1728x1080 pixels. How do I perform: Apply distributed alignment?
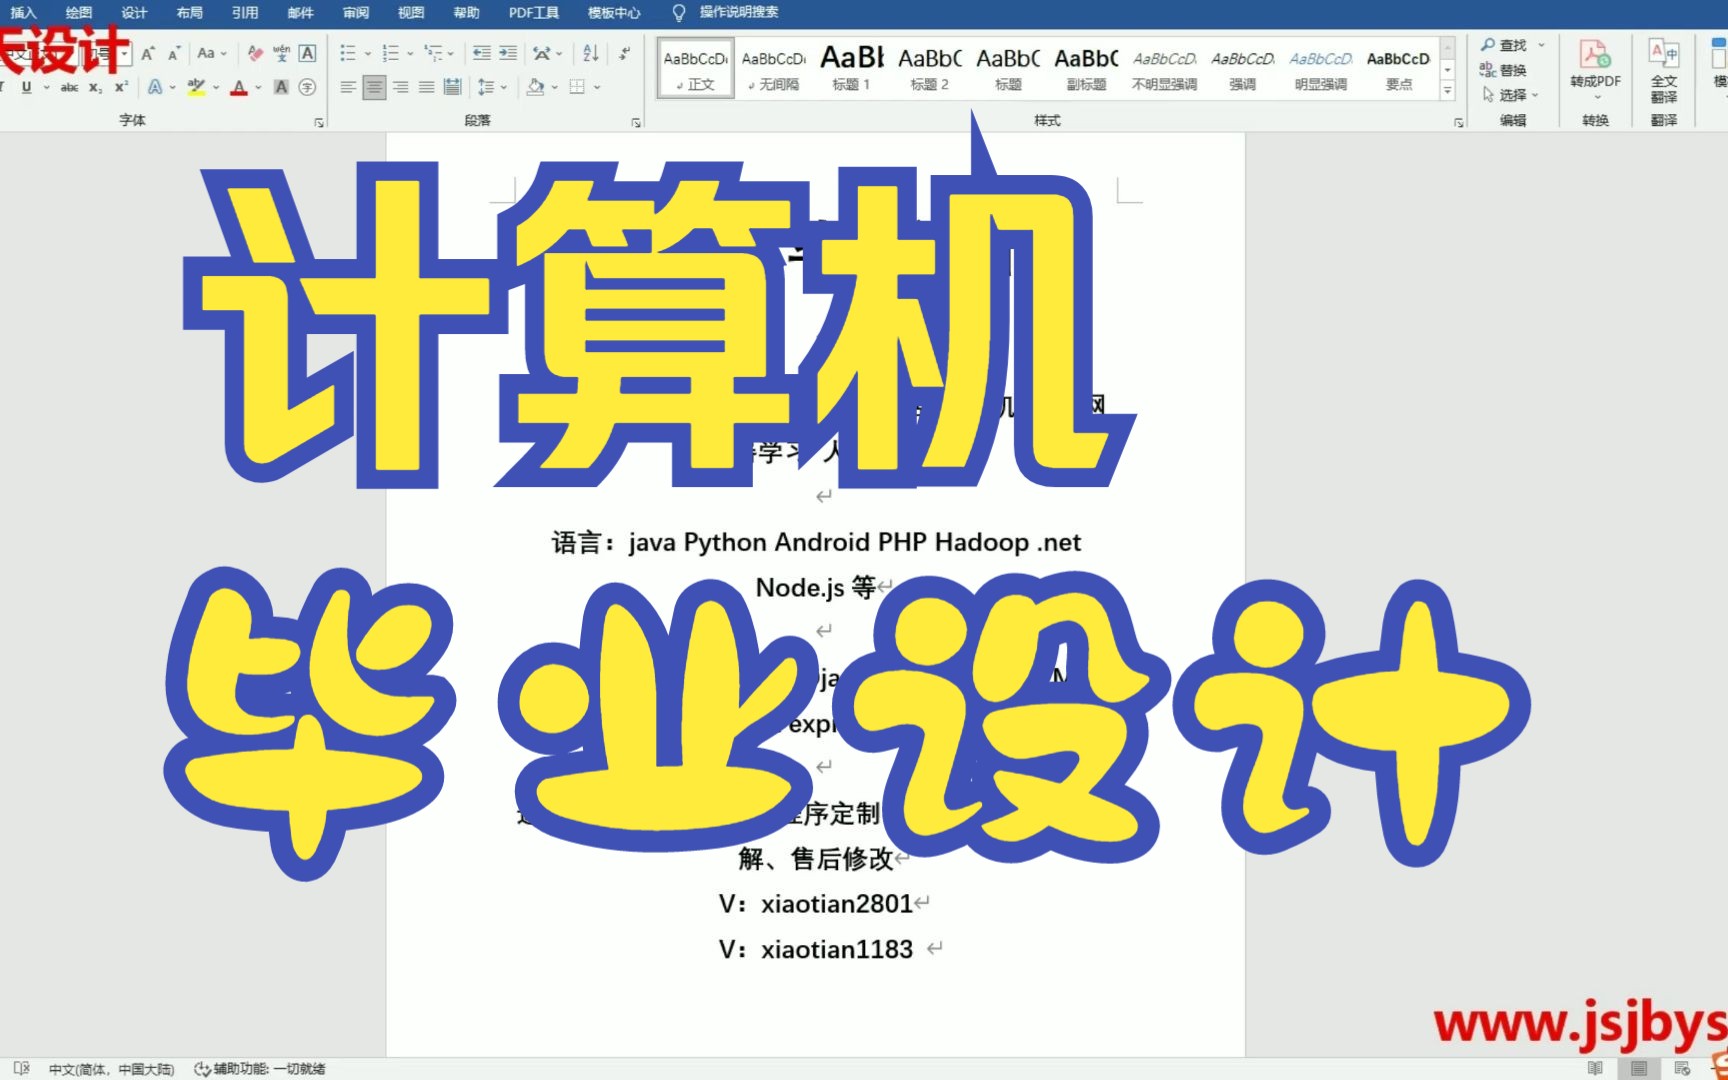(452, 87)
